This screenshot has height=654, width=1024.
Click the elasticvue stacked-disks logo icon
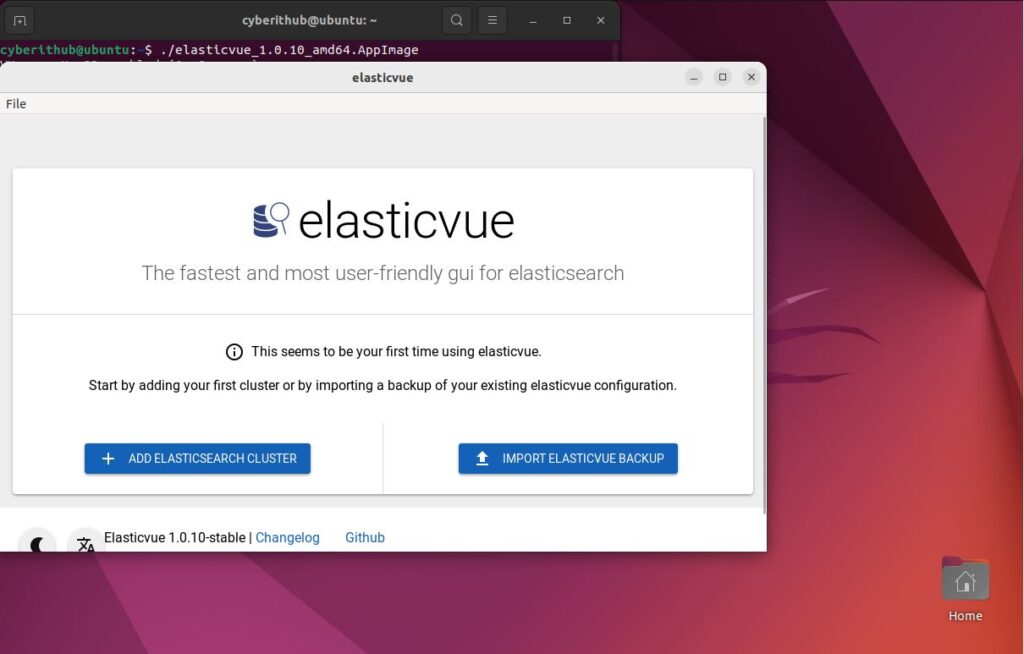click(x=266, y=220)
